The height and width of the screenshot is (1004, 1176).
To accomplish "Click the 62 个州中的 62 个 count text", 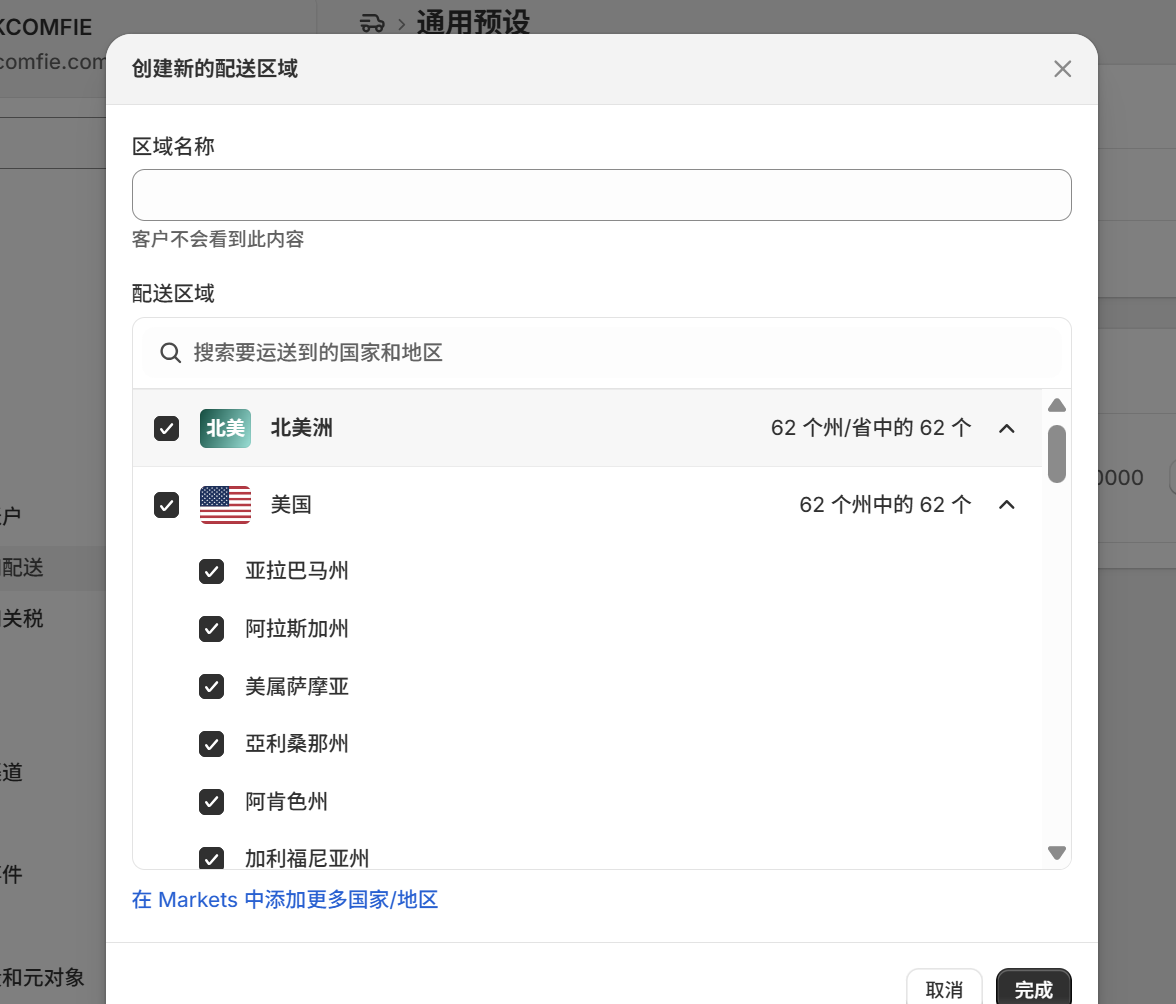I will pos(885,505).
